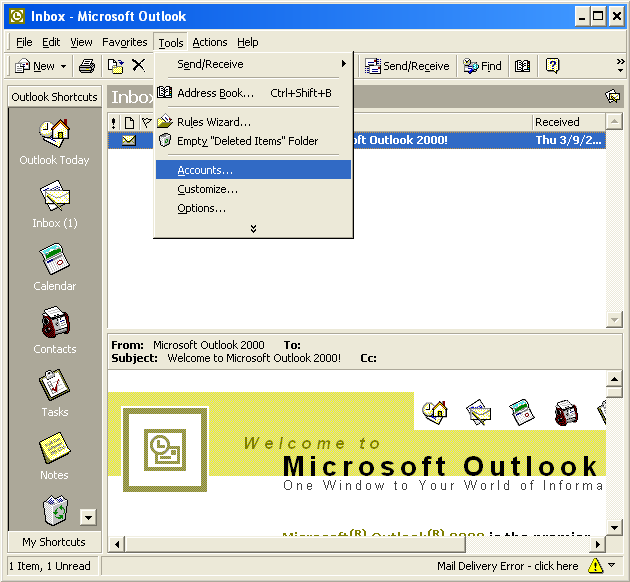The height and width of the screenshot is (582, 630).
Task: Click the New mail message button
Action: coord(34,66)
